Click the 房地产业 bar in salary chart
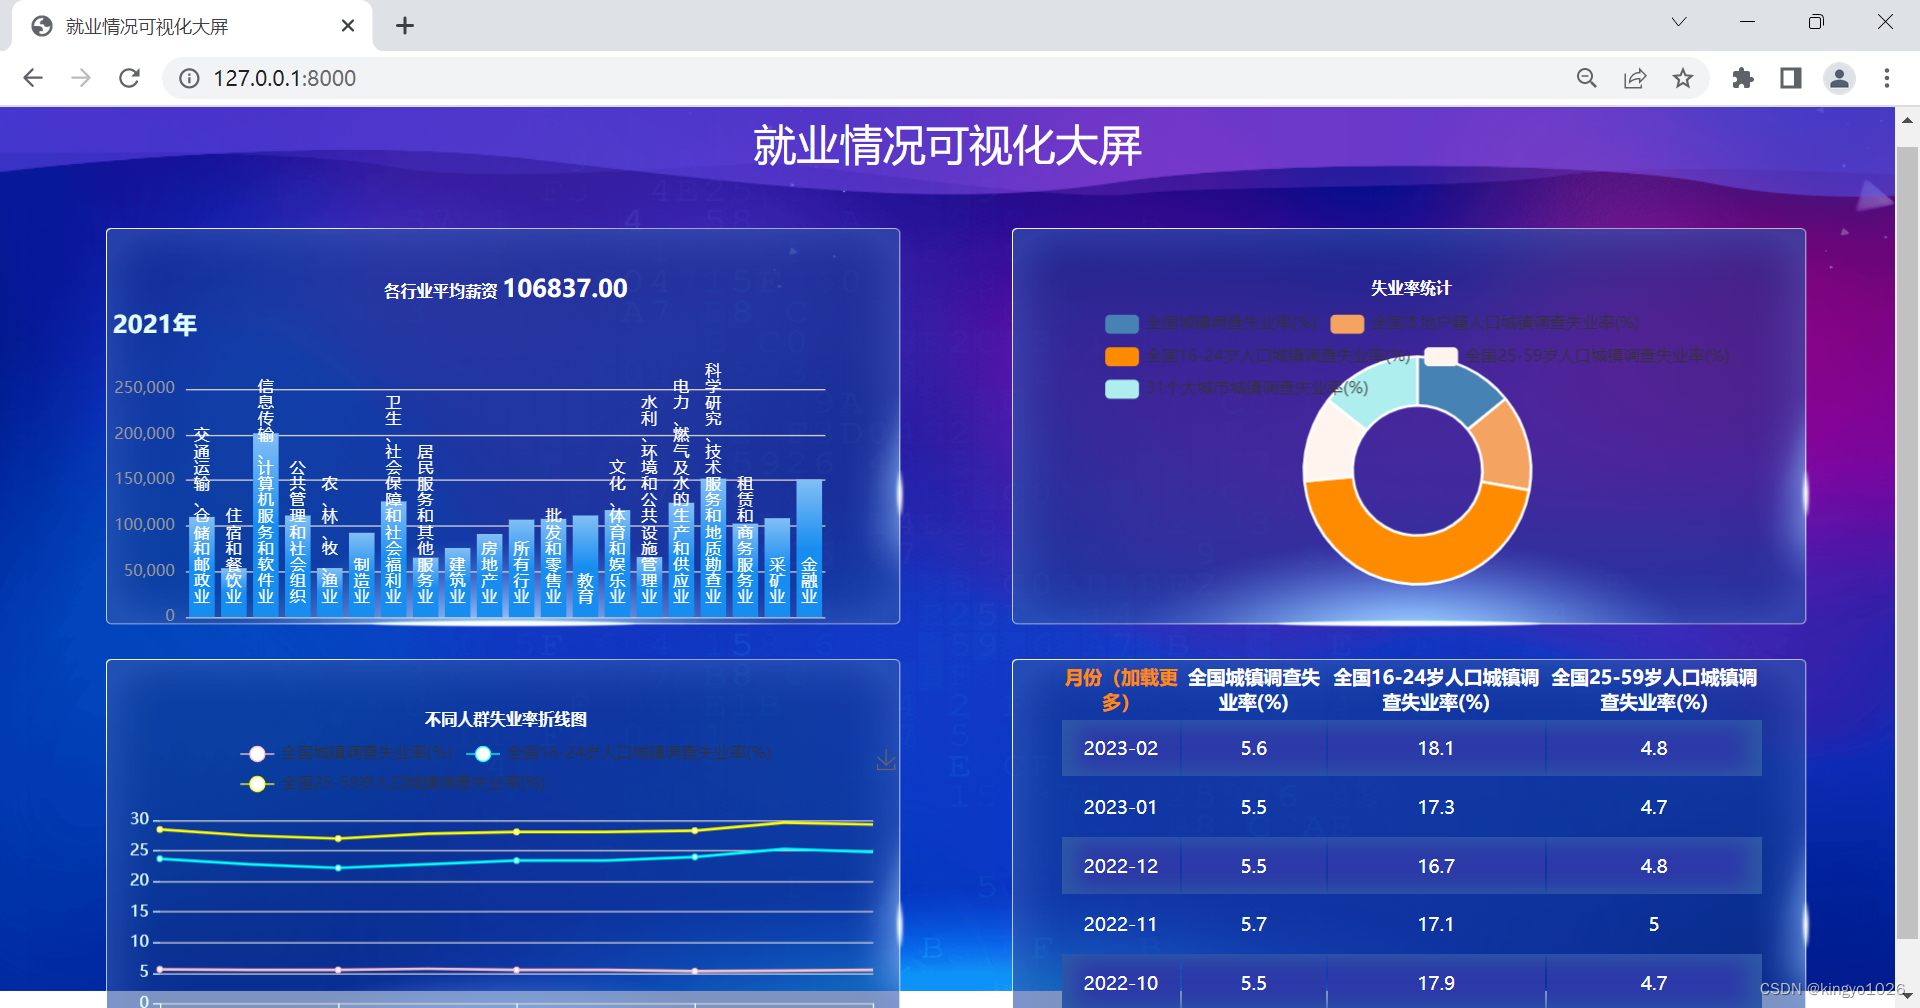Viewport: 1920px width, 1008px height. coord(489,575)
